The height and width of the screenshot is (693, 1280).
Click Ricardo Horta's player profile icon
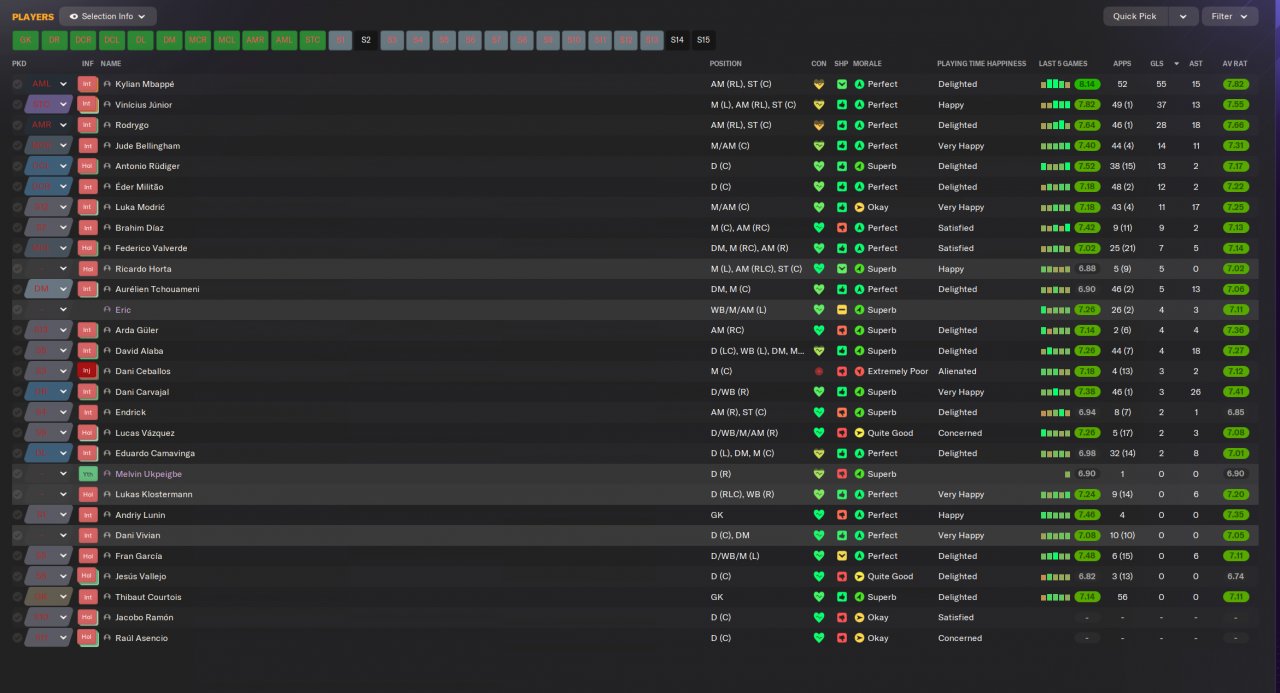coord(107,269)
